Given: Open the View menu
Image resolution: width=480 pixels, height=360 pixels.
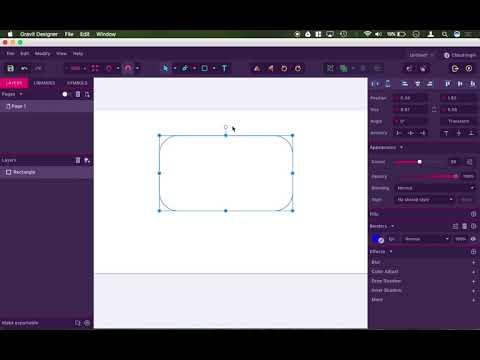Looking at the screenshot, I should [61, 54].
